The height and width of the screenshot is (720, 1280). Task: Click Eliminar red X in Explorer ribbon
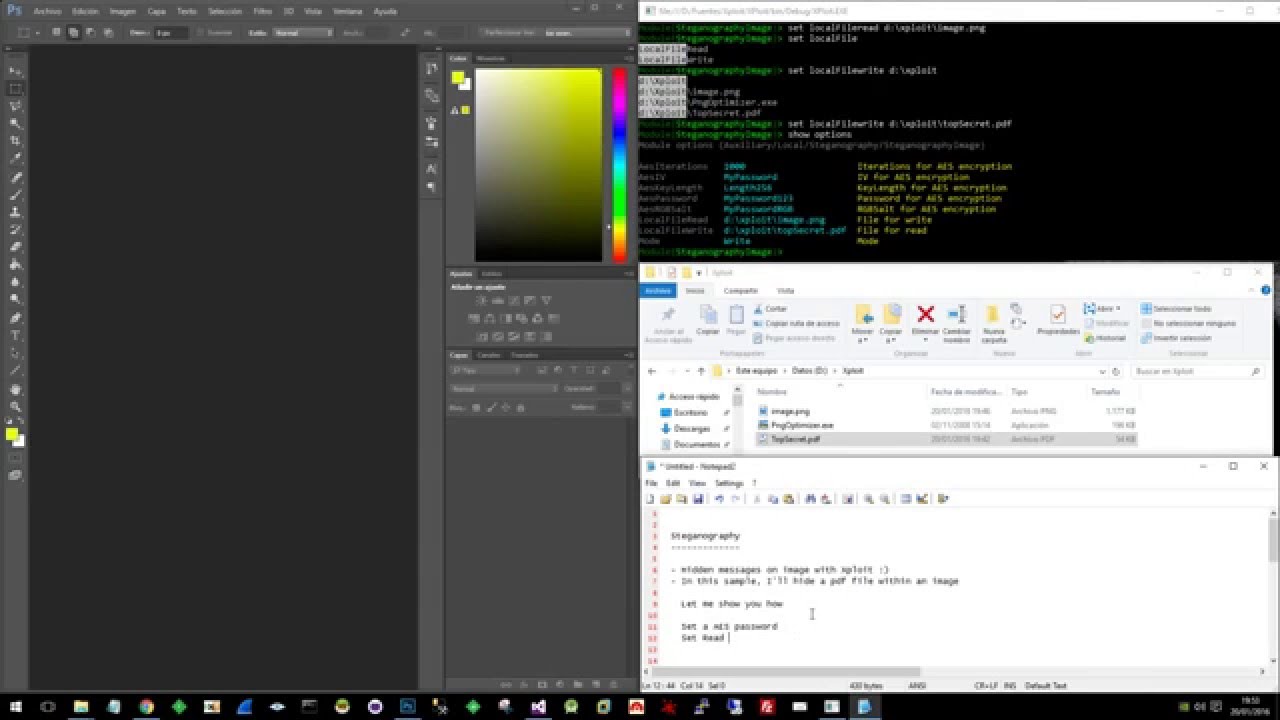pos(925,315)
